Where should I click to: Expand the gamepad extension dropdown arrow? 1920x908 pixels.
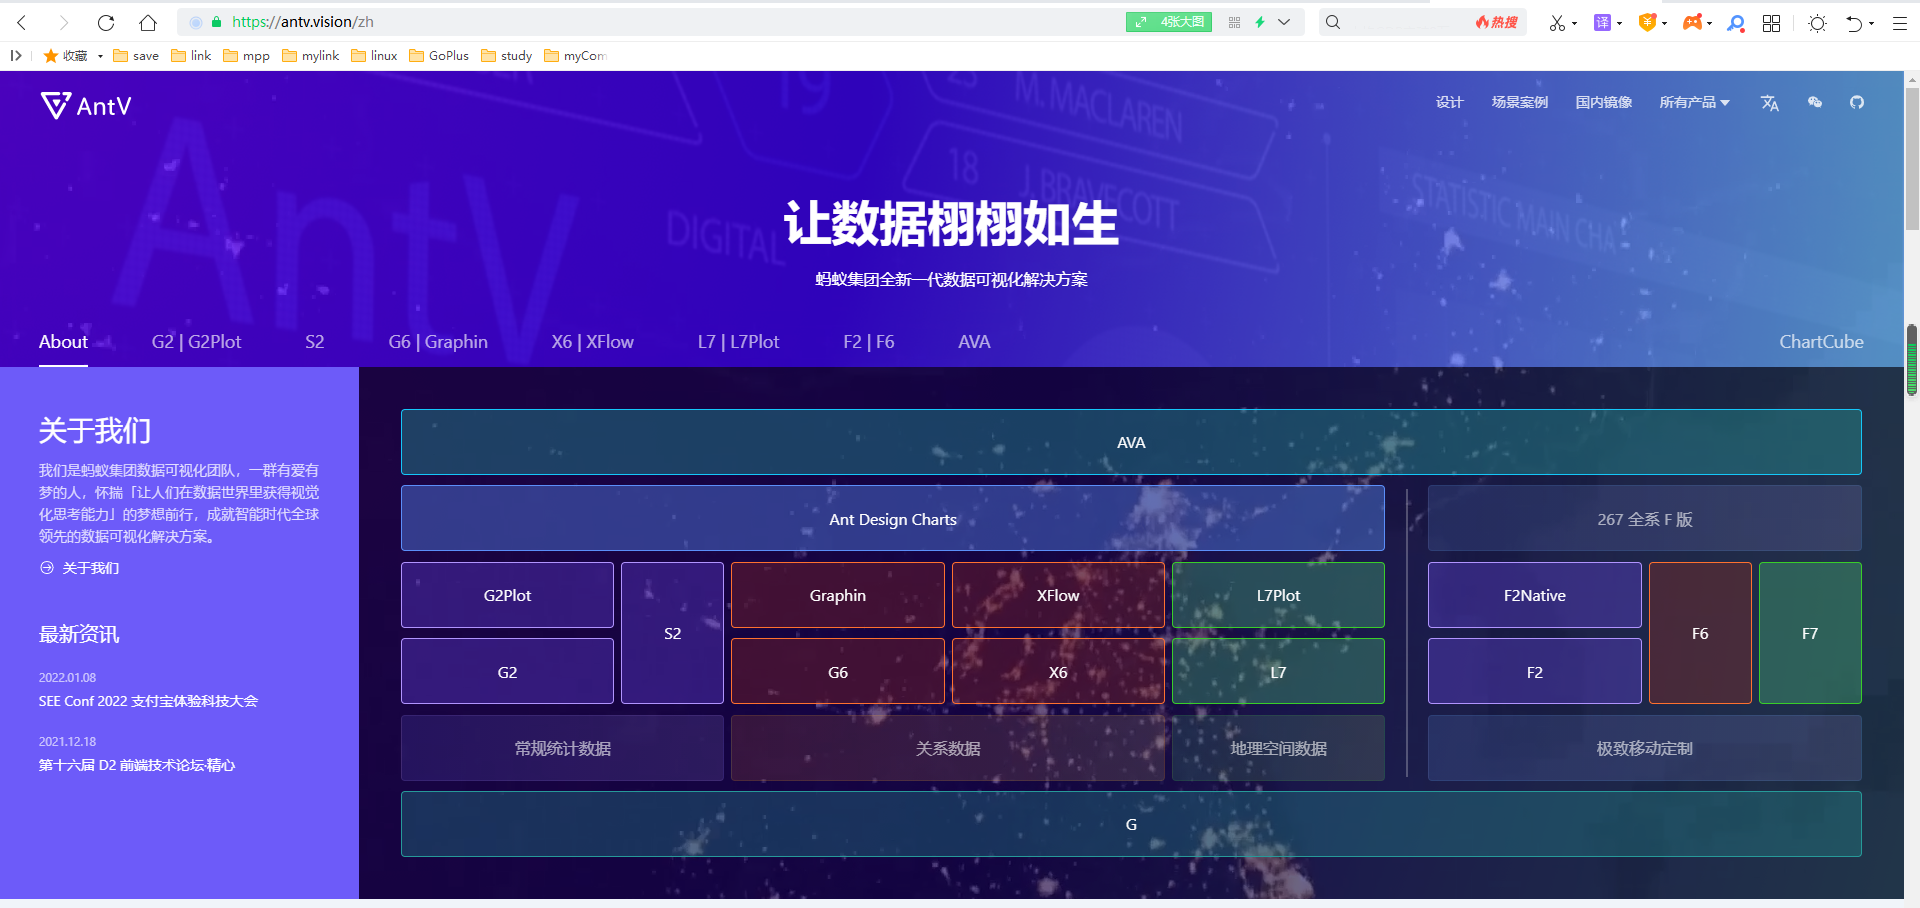tap(1709, 24)
